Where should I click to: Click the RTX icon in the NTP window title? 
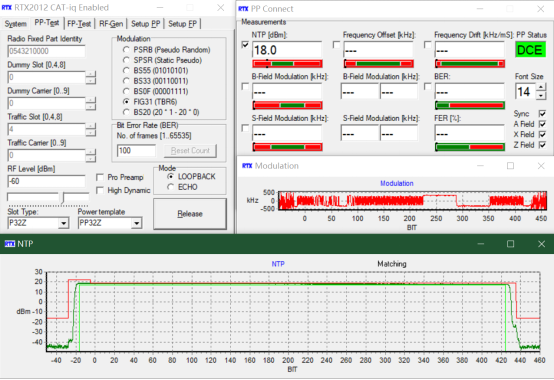coord(10,244)
